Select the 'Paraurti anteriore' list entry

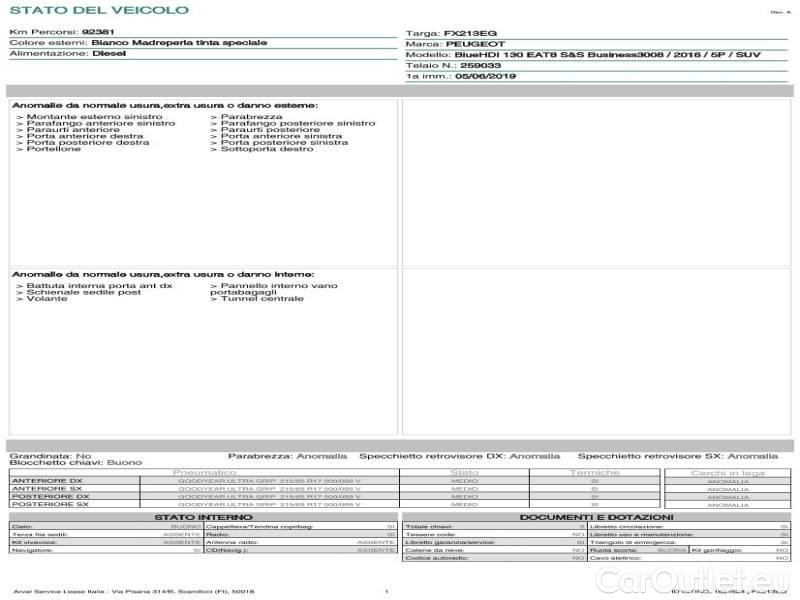(73, 130)
